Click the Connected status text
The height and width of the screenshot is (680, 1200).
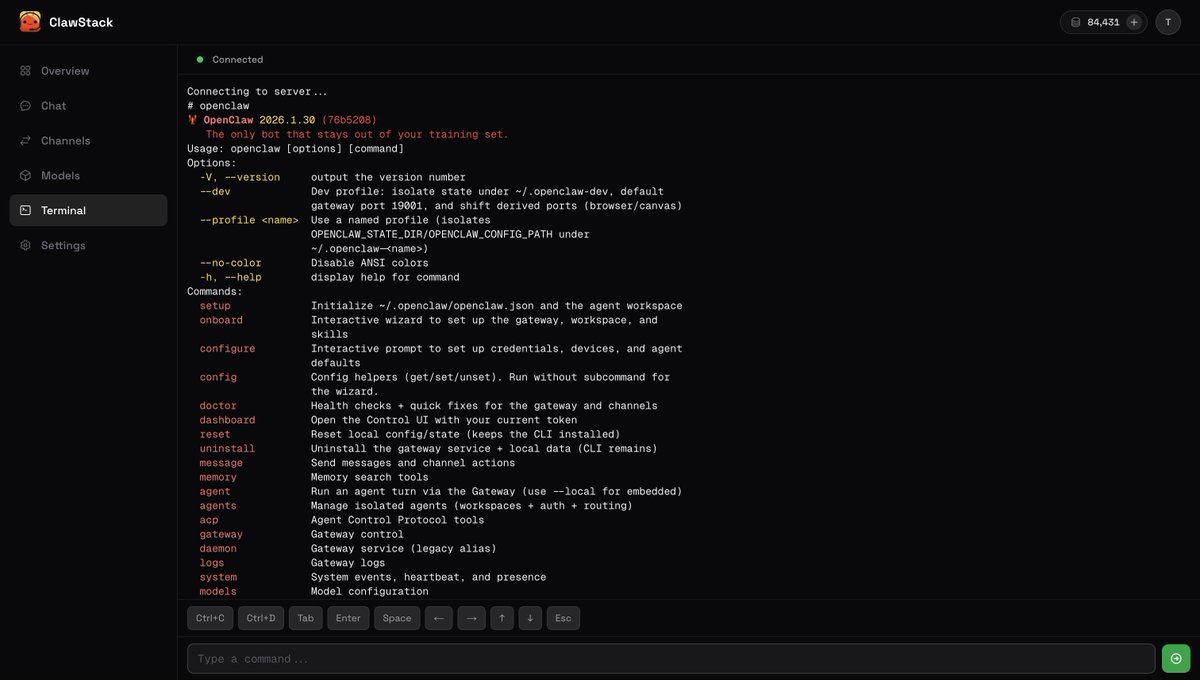238,60
